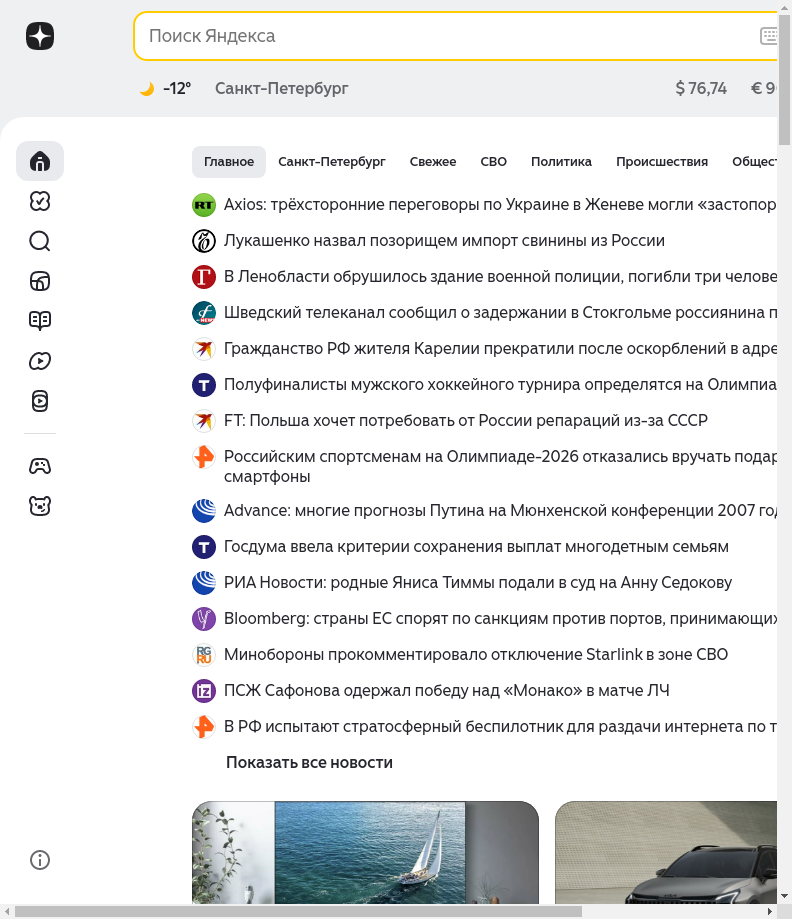Click the Санкт-Петербург city link near weather
The width and height of the screenshot is (792, 919).
point(281,89)
